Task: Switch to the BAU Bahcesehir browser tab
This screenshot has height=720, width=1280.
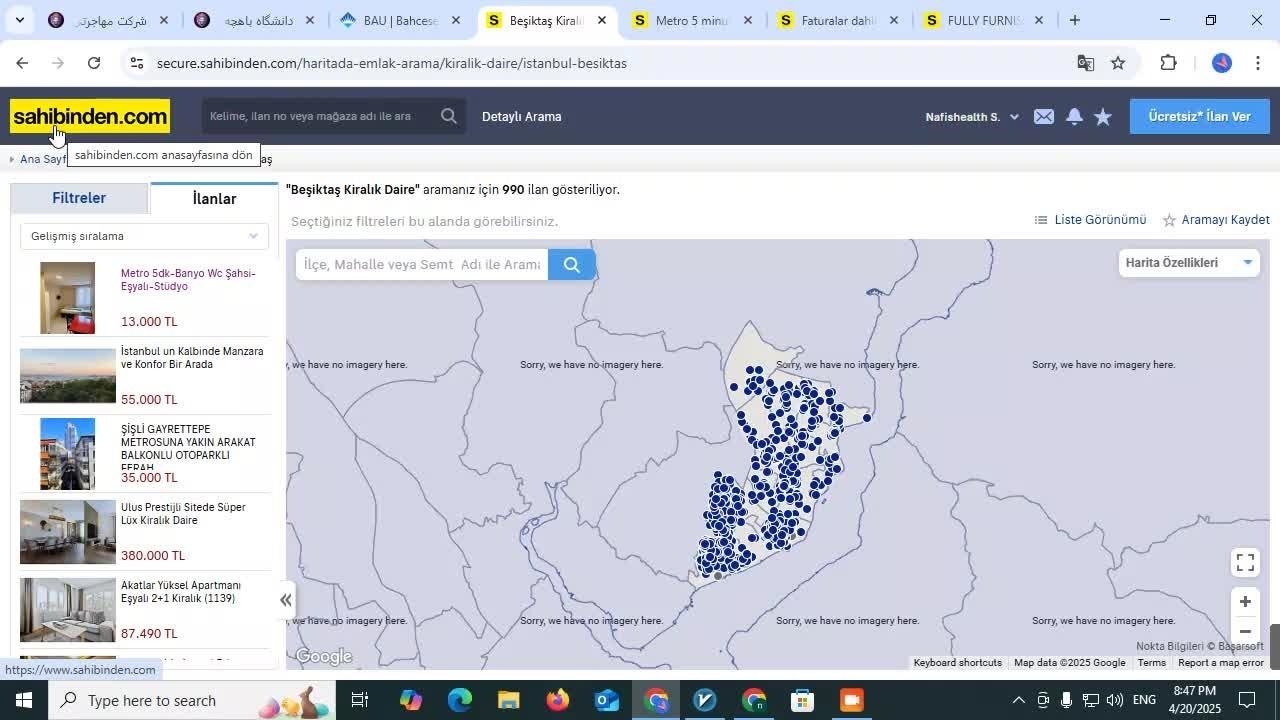Action: pyautogui.click(x=399, y=20)
